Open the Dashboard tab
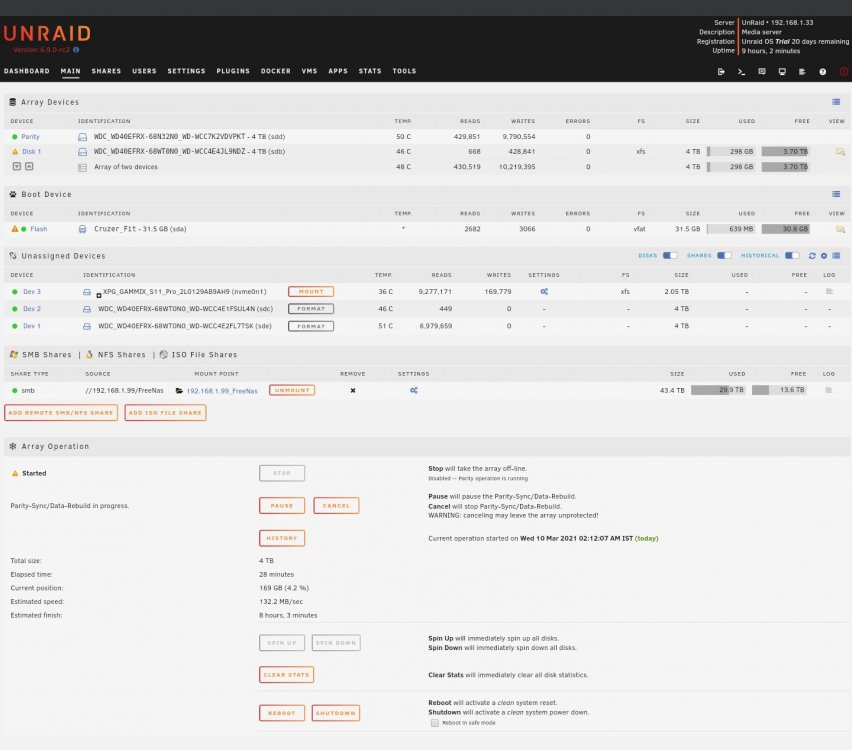The width and height of the screenshot is (852, 750). pyautogui.click(x=27, y=71)
